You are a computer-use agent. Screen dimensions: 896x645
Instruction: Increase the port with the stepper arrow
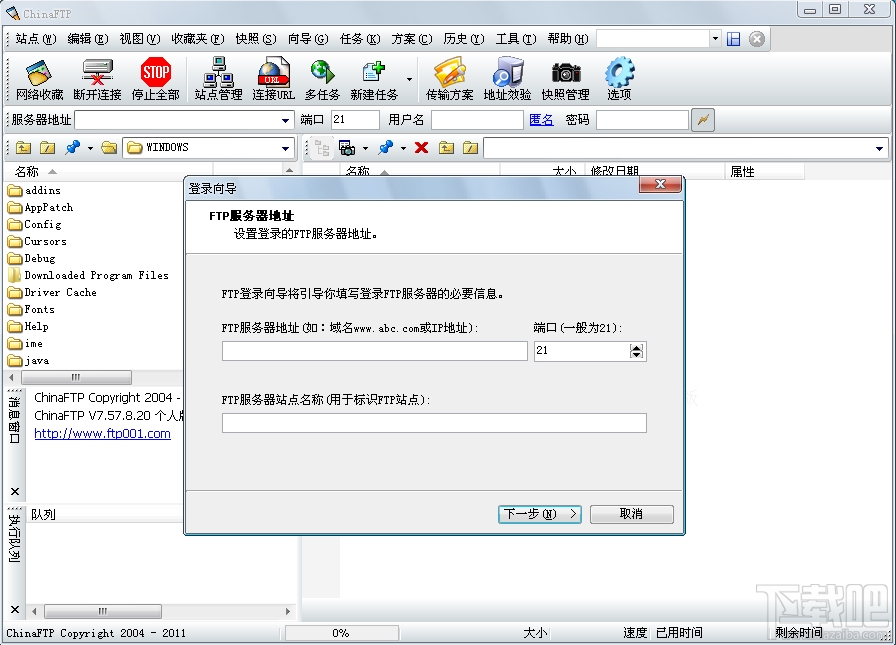638,346
